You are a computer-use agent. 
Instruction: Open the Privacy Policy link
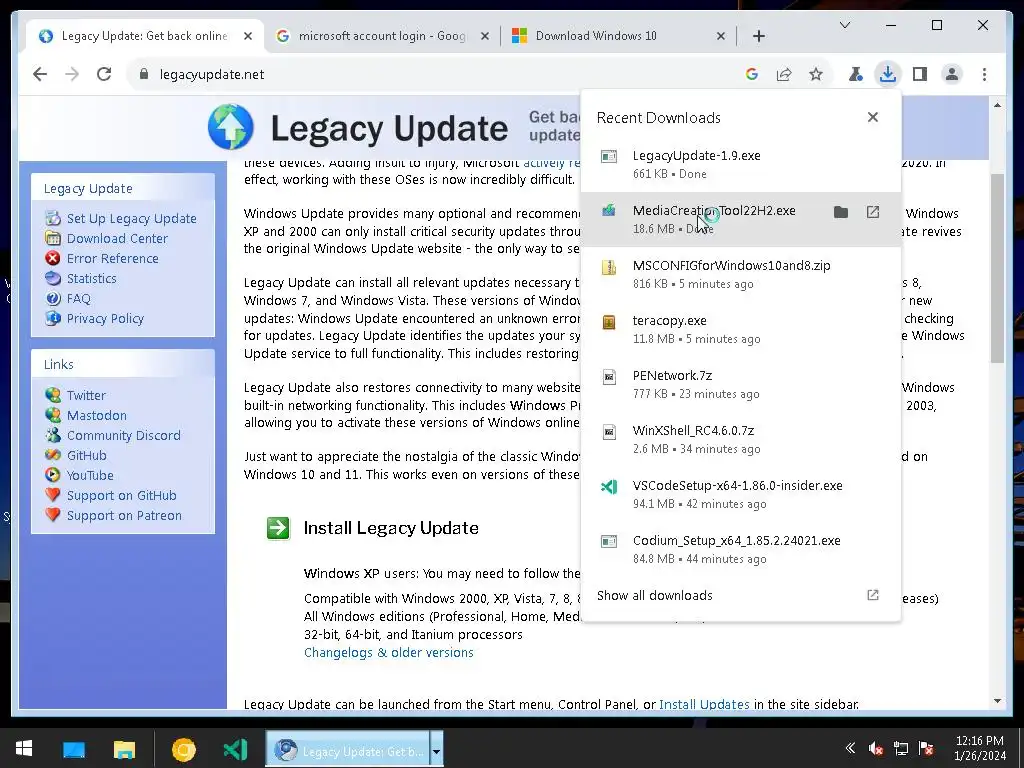[105, 318]
